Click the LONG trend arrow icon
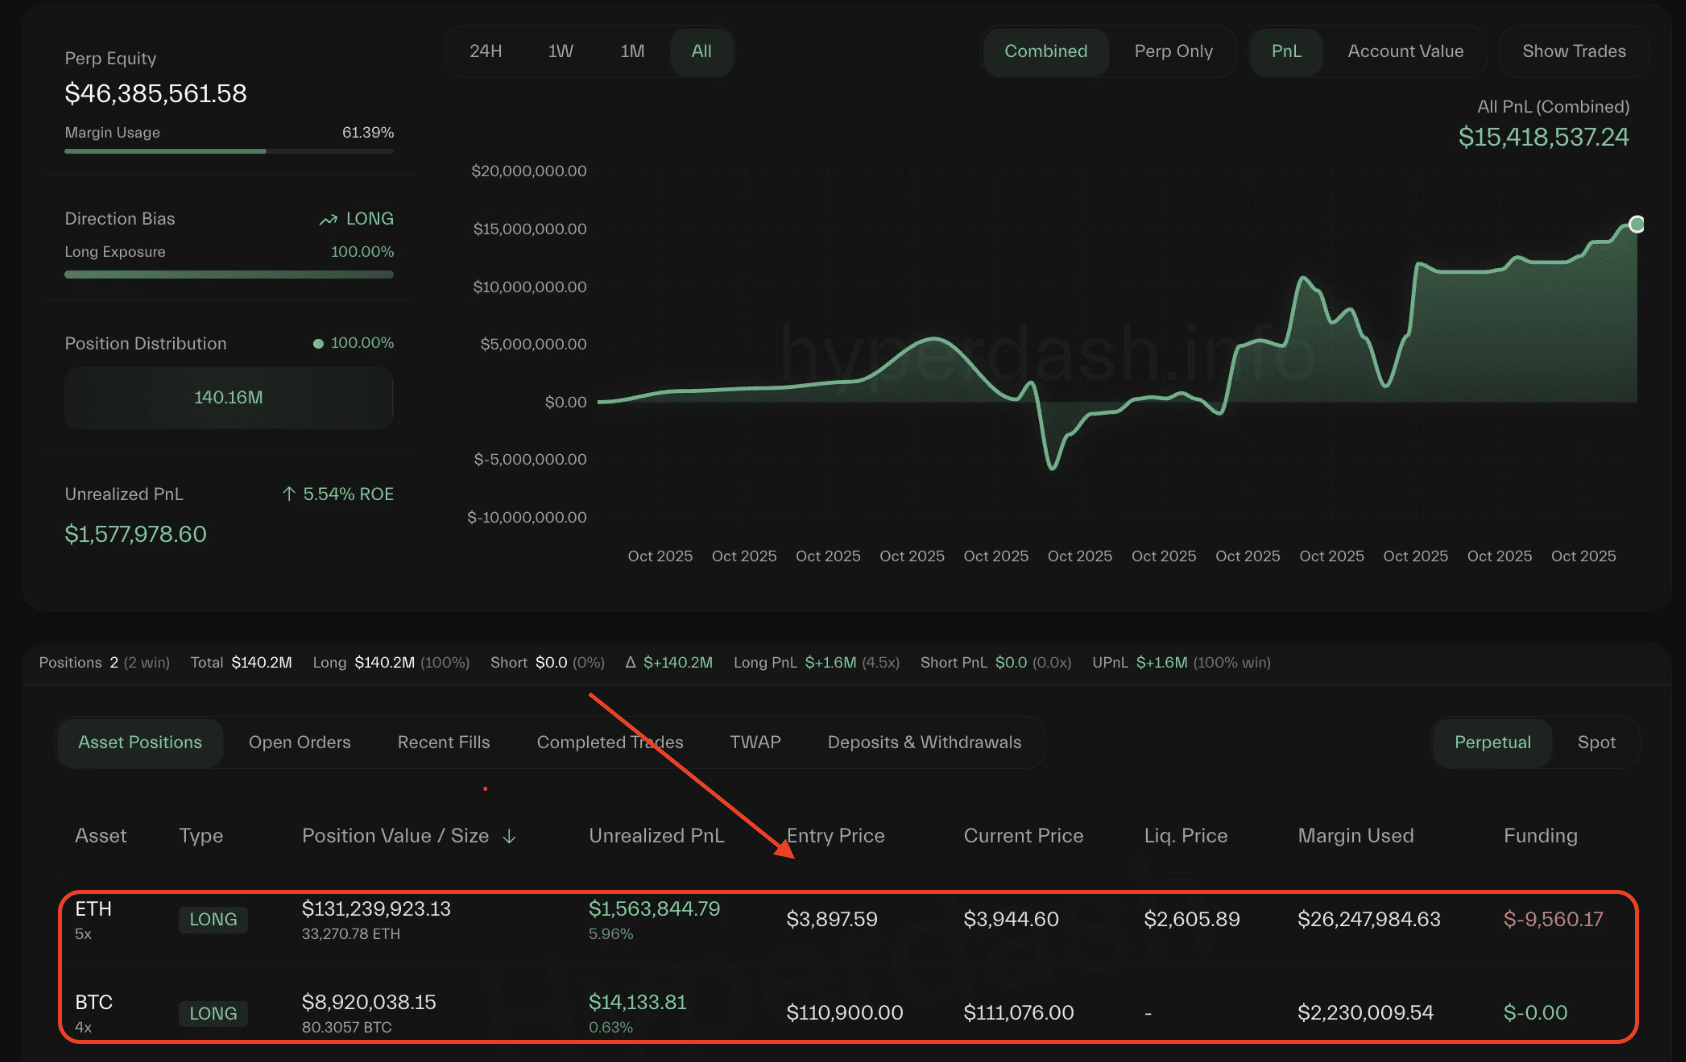Viewport: 1686px width, 1062px height. point(328,219)
